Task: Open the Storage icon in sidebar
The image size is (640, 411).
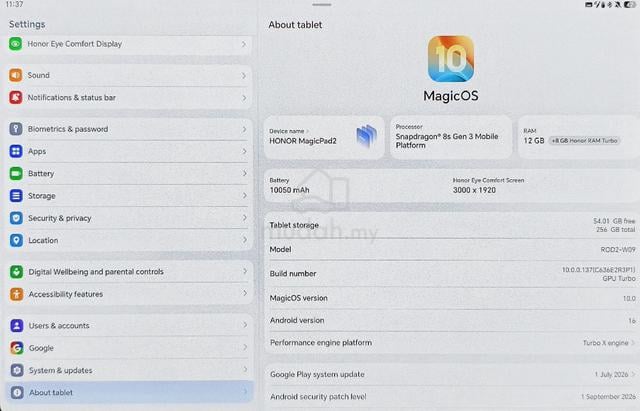Action: [16, 196]
